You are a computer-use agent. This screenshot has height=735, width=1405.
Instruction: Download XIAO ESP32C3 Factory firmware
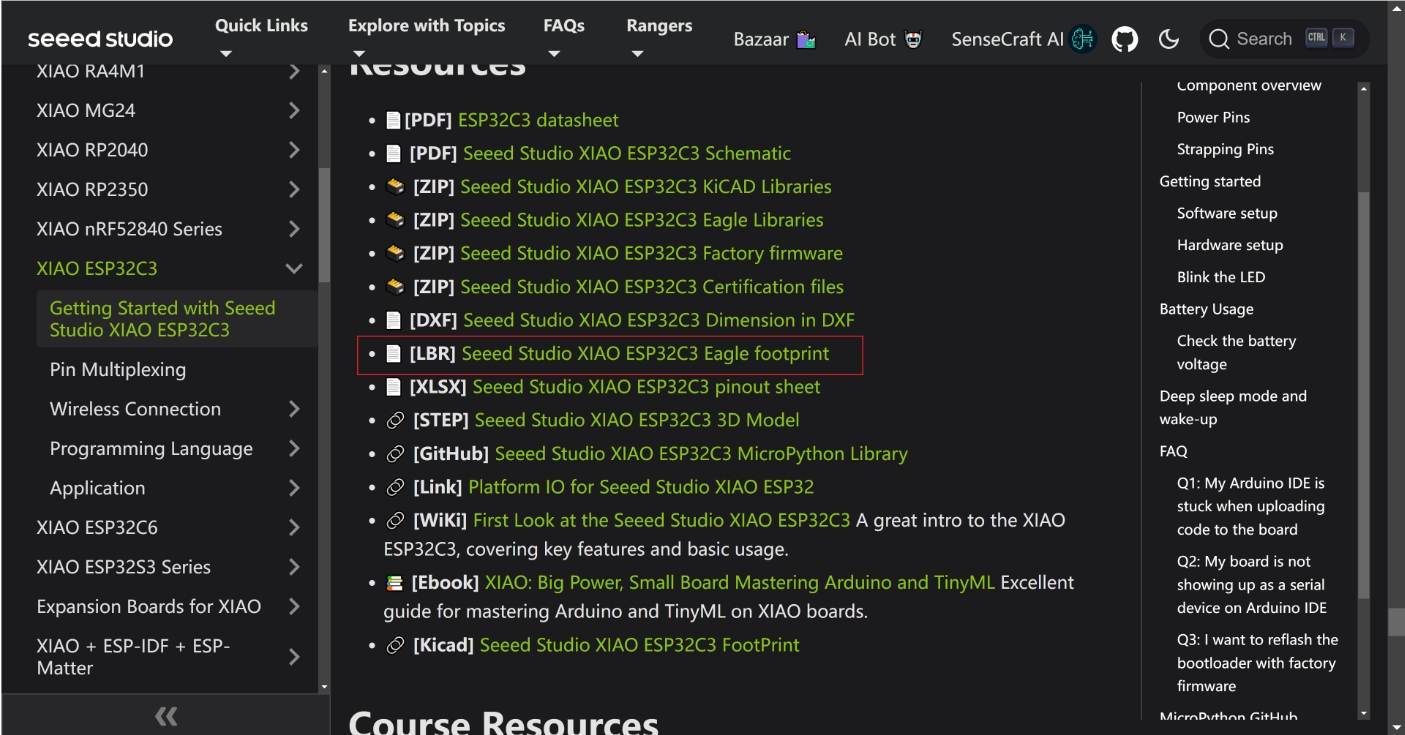point(651,253)
